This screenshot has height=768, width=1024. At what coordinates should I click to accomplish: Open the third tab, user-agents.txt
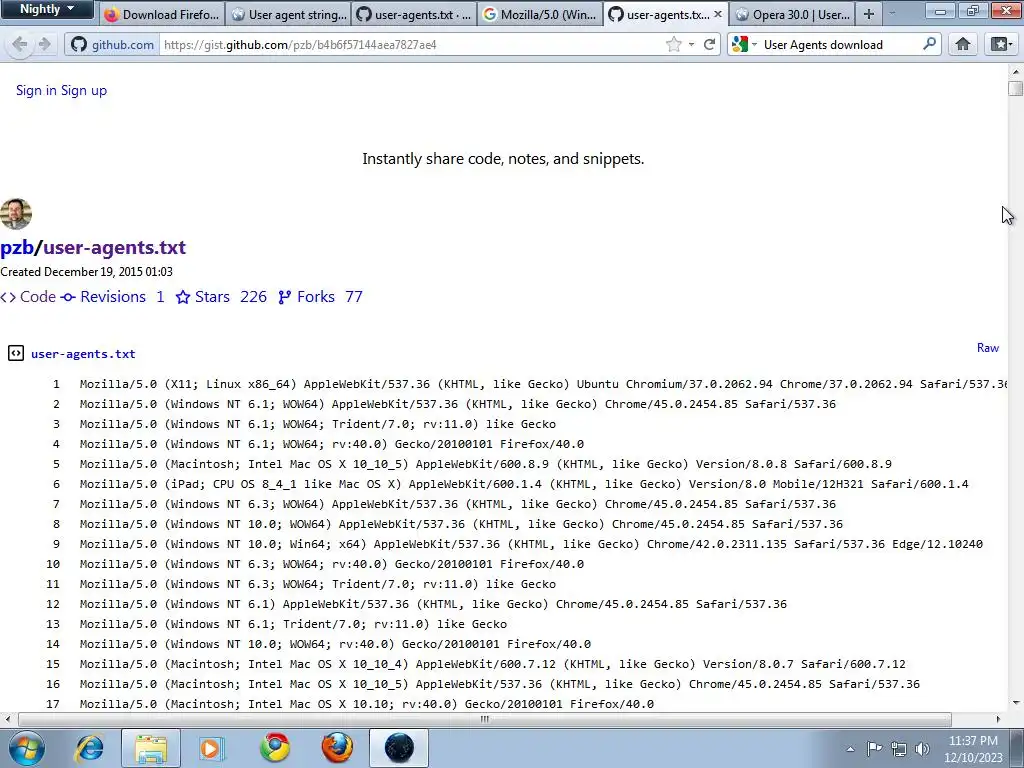click(x=414, y=14)
